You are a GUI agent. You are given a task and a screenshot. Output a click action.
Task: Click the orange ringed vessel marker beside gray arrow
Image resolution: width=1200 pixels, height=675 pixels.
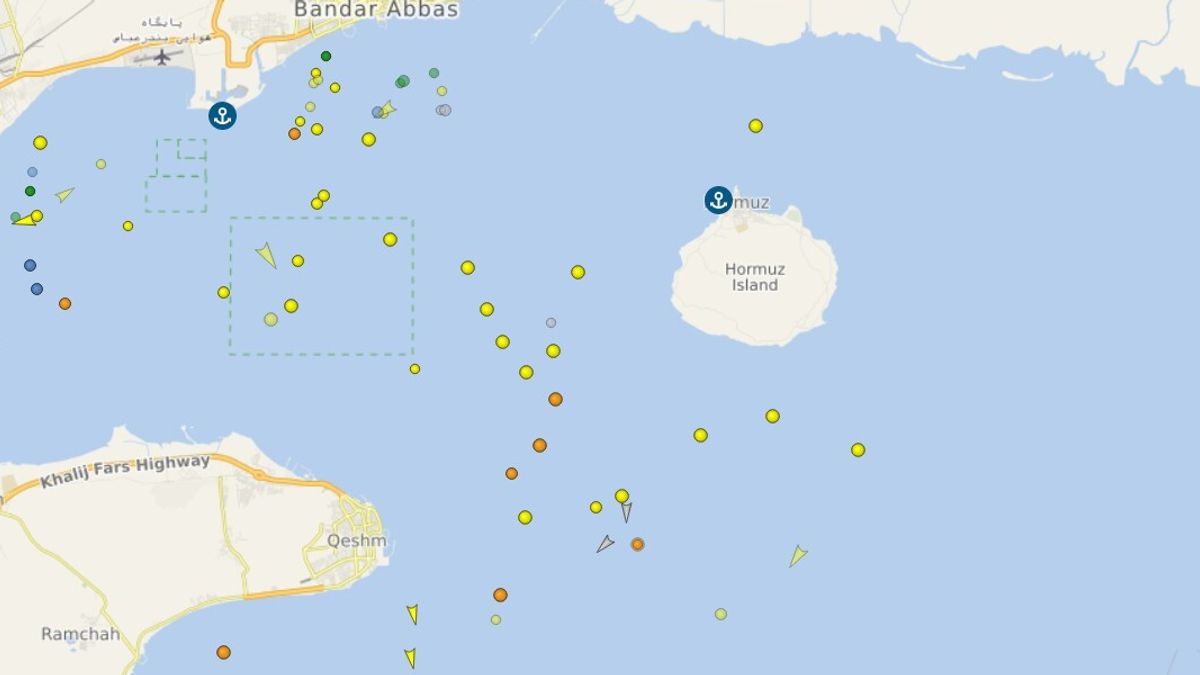pyautogui.click(x=637, y=544)
